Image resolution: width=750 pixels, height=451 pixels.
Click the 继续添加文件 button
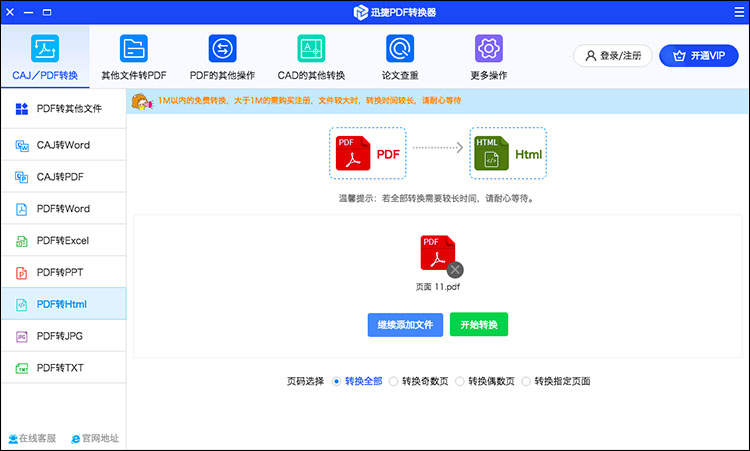405,325
